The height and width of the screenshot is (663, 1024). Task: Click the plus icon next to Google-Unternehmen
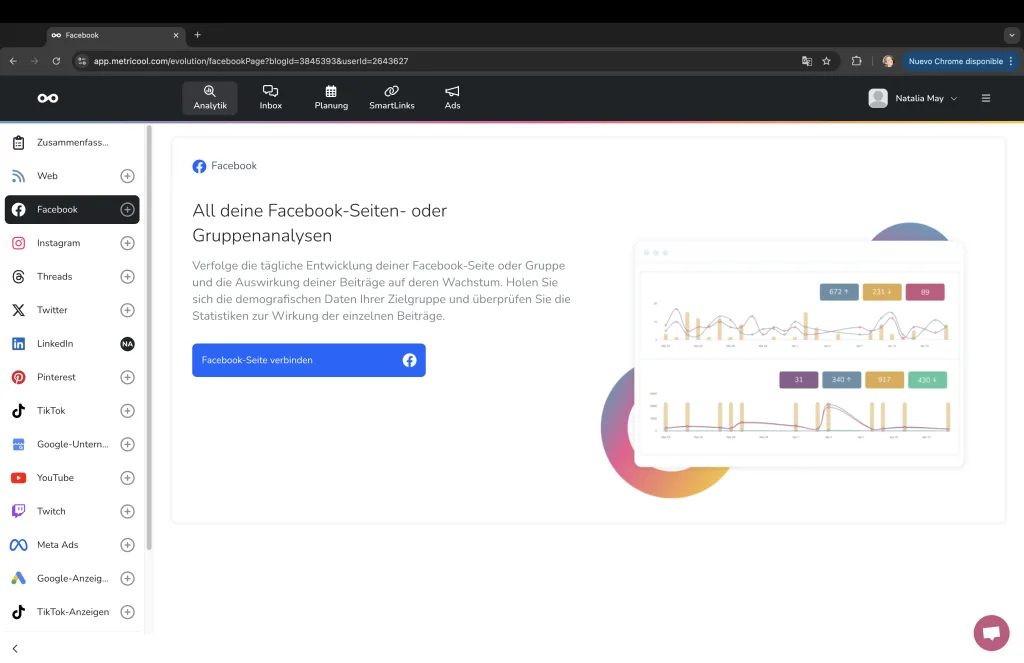(127, 444)
